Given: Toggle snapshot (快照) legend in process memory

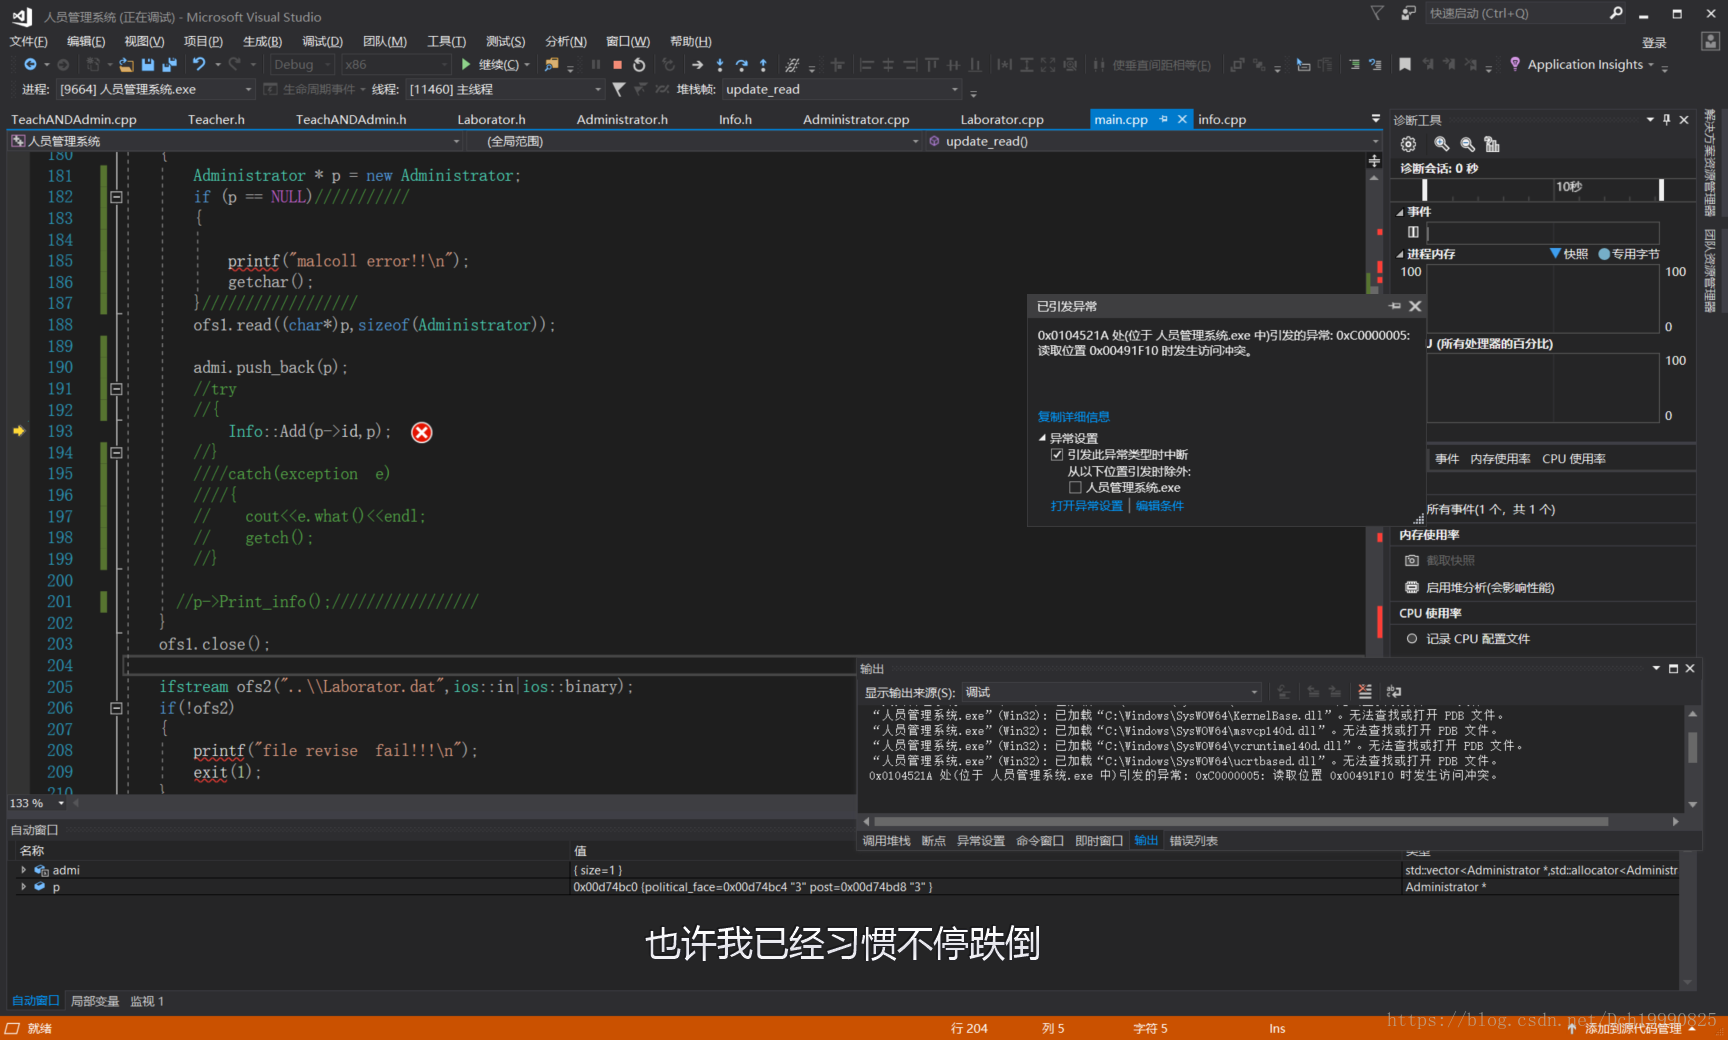Looking at the screenshot, I should [1568, 254].
